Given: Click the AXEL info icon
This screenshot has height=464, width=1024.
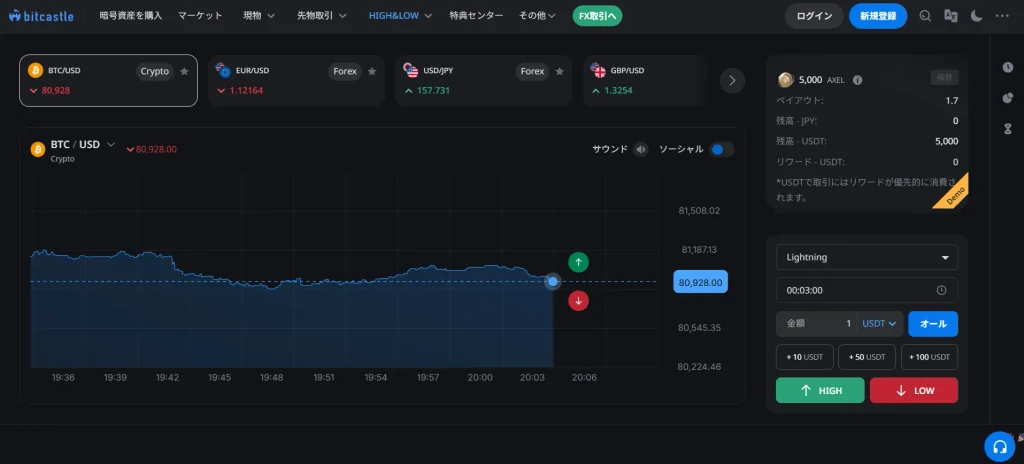Looking at the screenshot, I should click(857, 80).
